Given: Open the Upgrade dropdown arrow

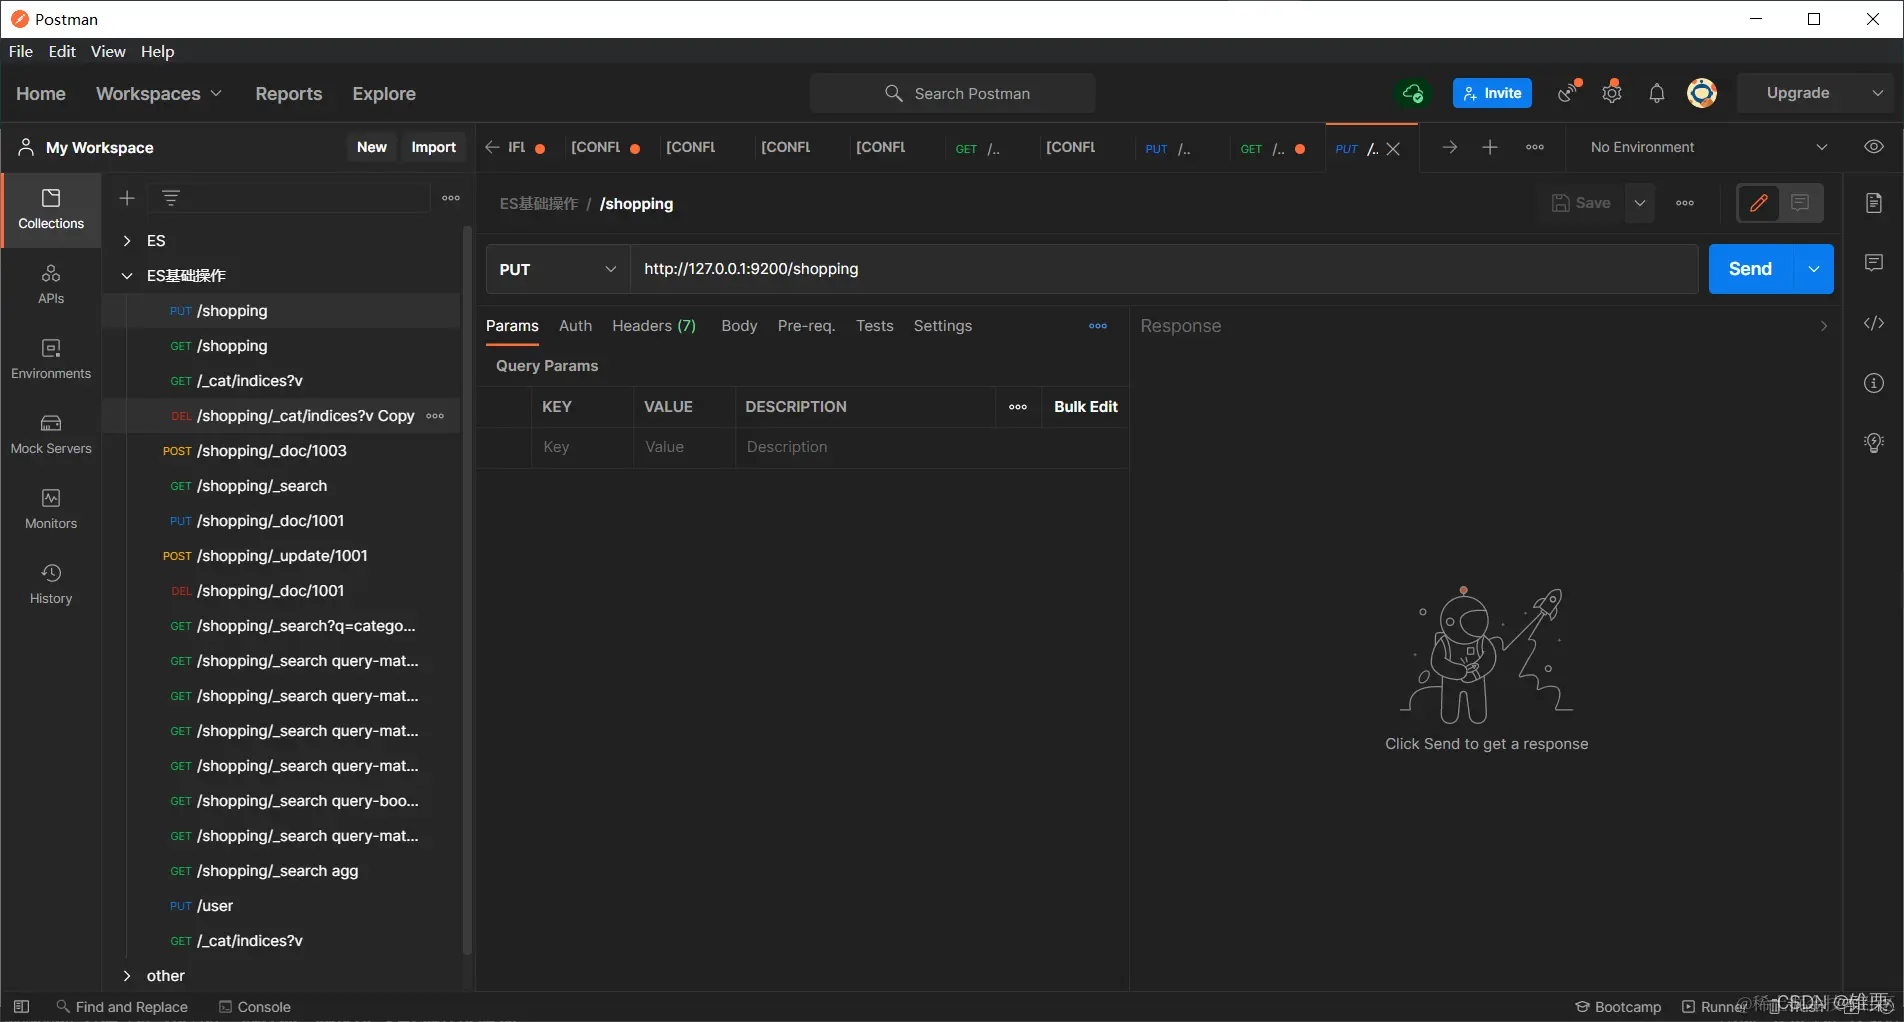Looking at the screenshot, I should pos(1878,93).
